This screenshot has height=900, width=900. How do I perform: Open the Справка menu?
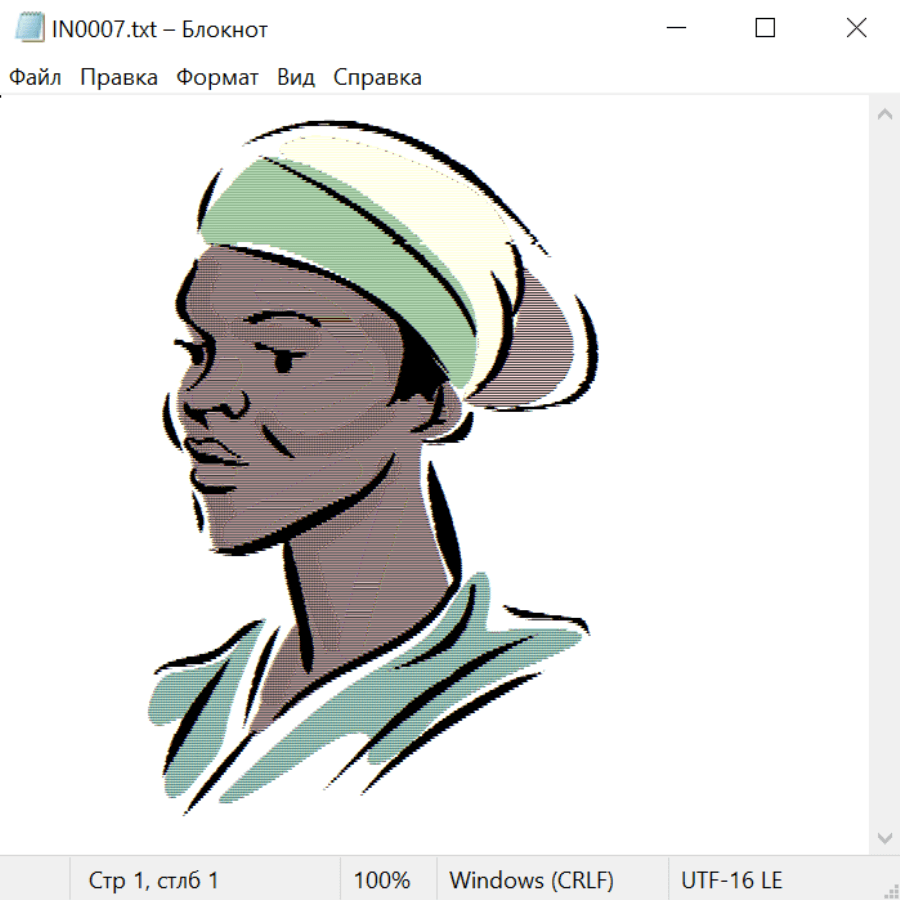(x=377, y=78)
